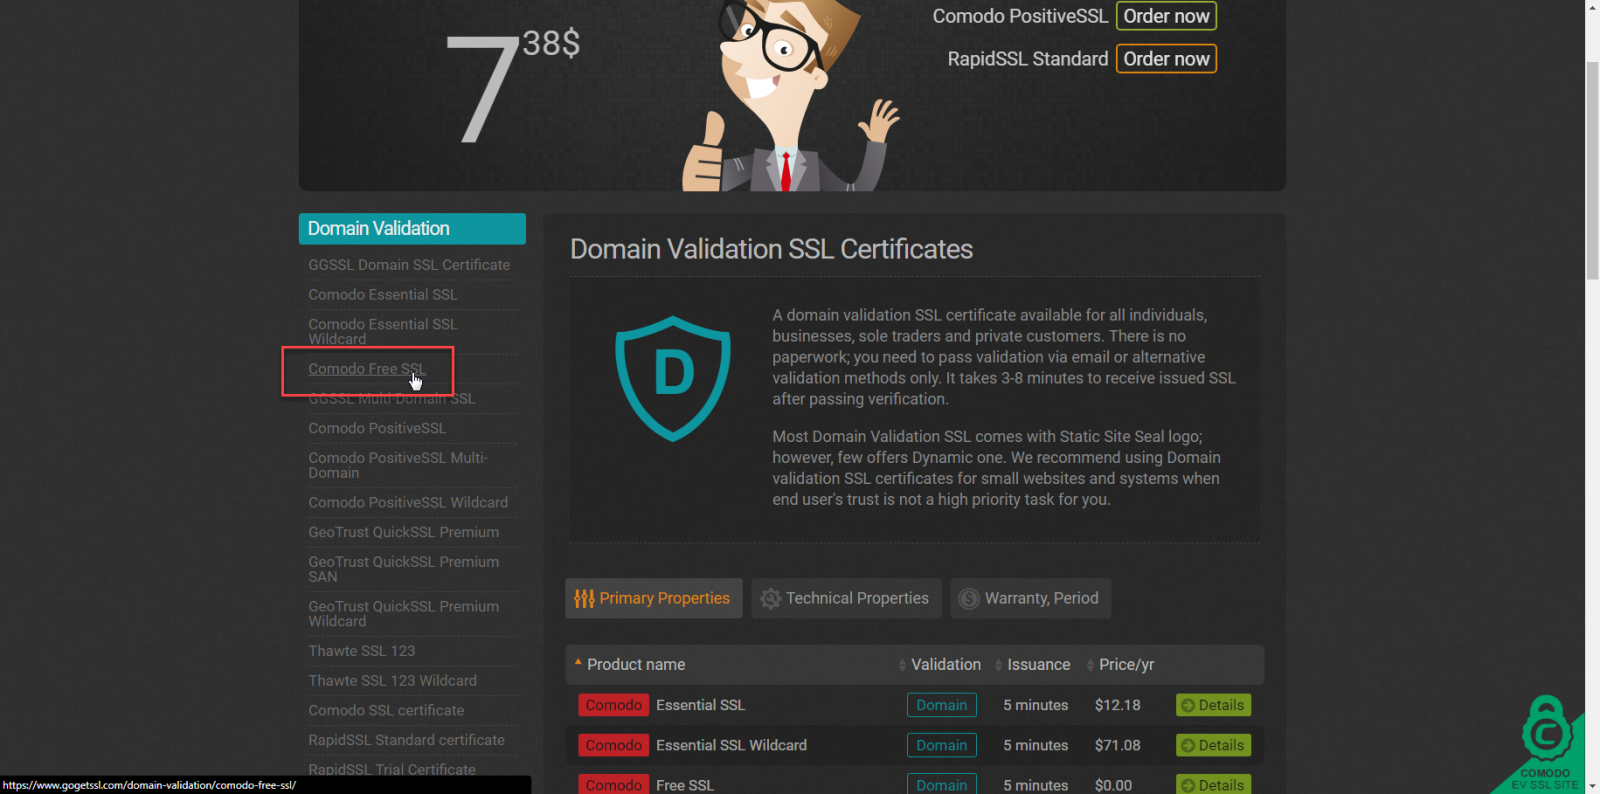The image size is (1600, 794).
Task: Open GeoTrust QuickSSL Premium Wildcard link
Action: pos(404,614)
